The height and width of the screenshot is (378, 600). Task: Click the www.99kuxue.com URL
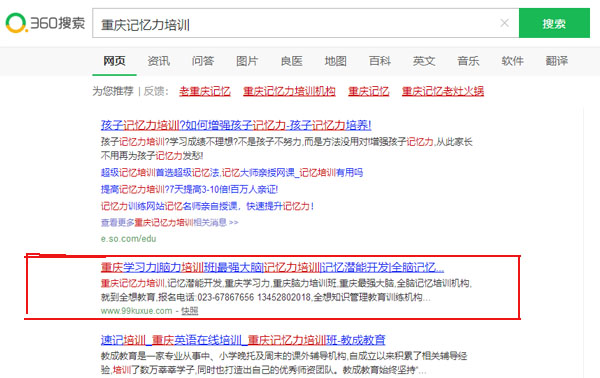coord(137,311)
